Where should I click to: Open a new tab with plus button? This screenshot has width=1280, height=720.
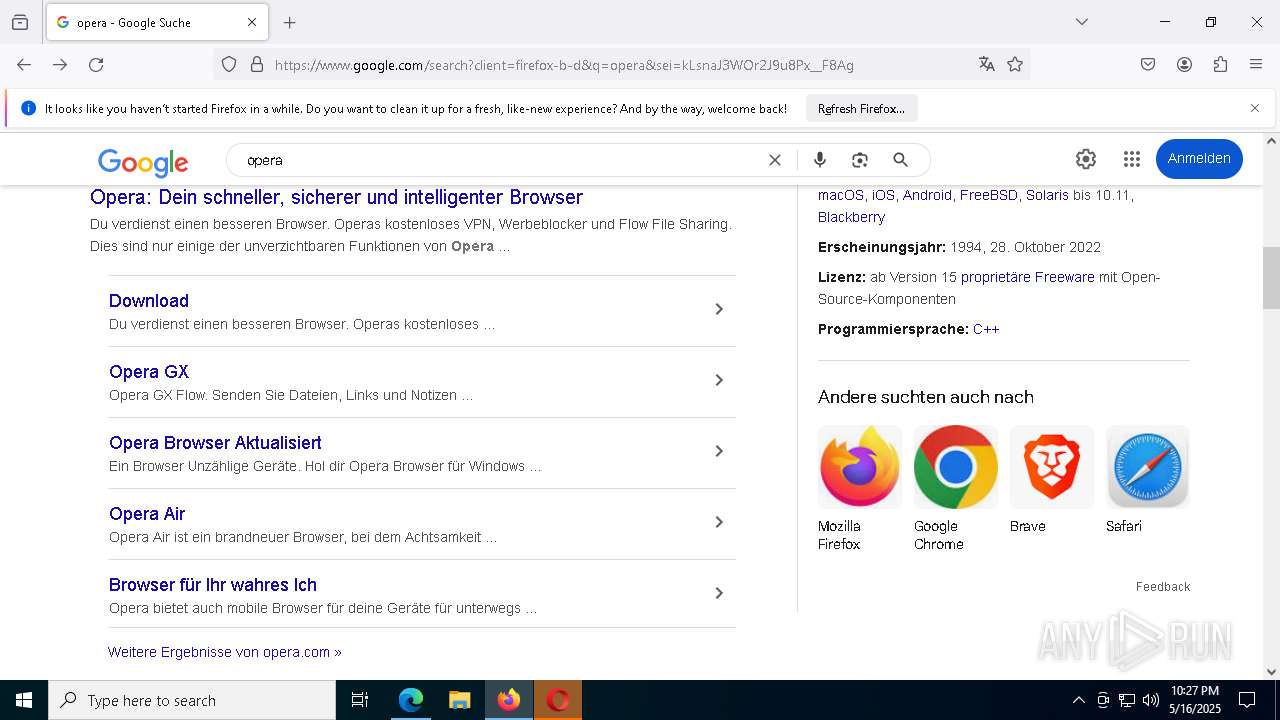click(290, 22)
